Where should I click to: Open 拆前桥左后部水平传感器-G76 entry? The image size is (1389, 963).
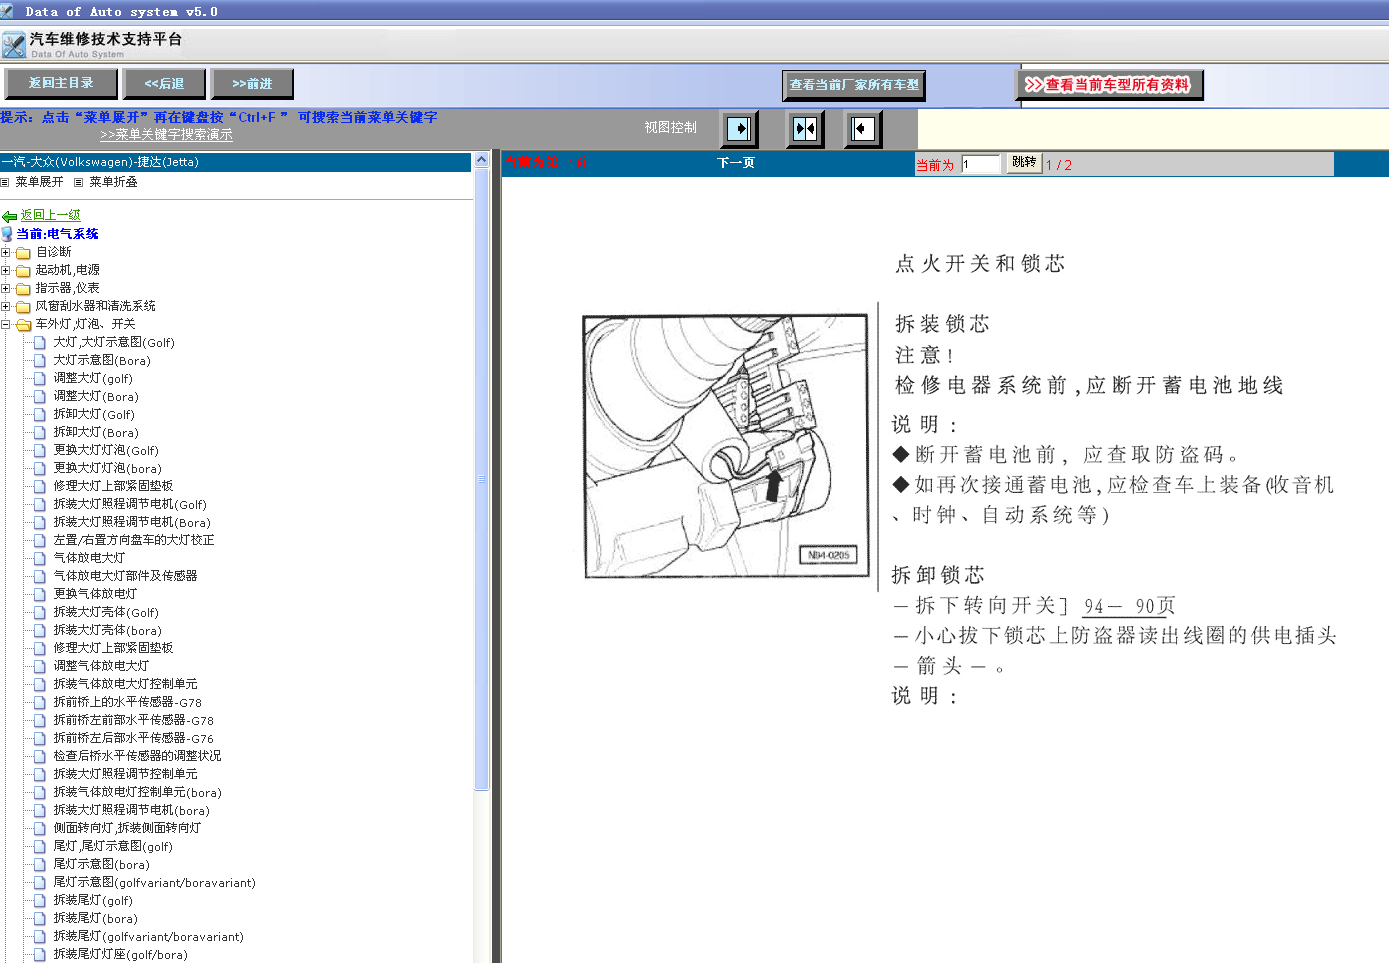pyautogui.click(x=133, y=738)
